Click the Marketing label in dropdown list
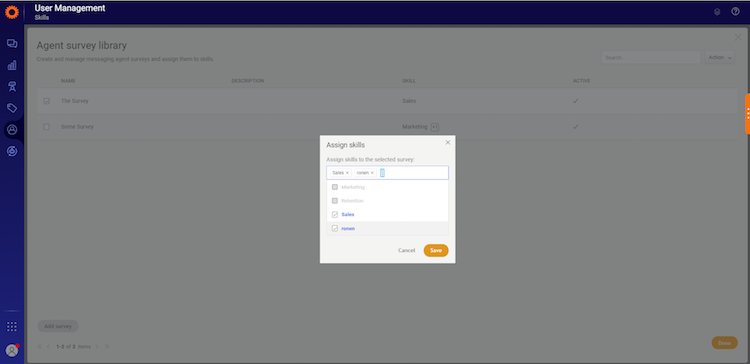The height and width of the screenshot is (364, 750). (x=353, y=187)
